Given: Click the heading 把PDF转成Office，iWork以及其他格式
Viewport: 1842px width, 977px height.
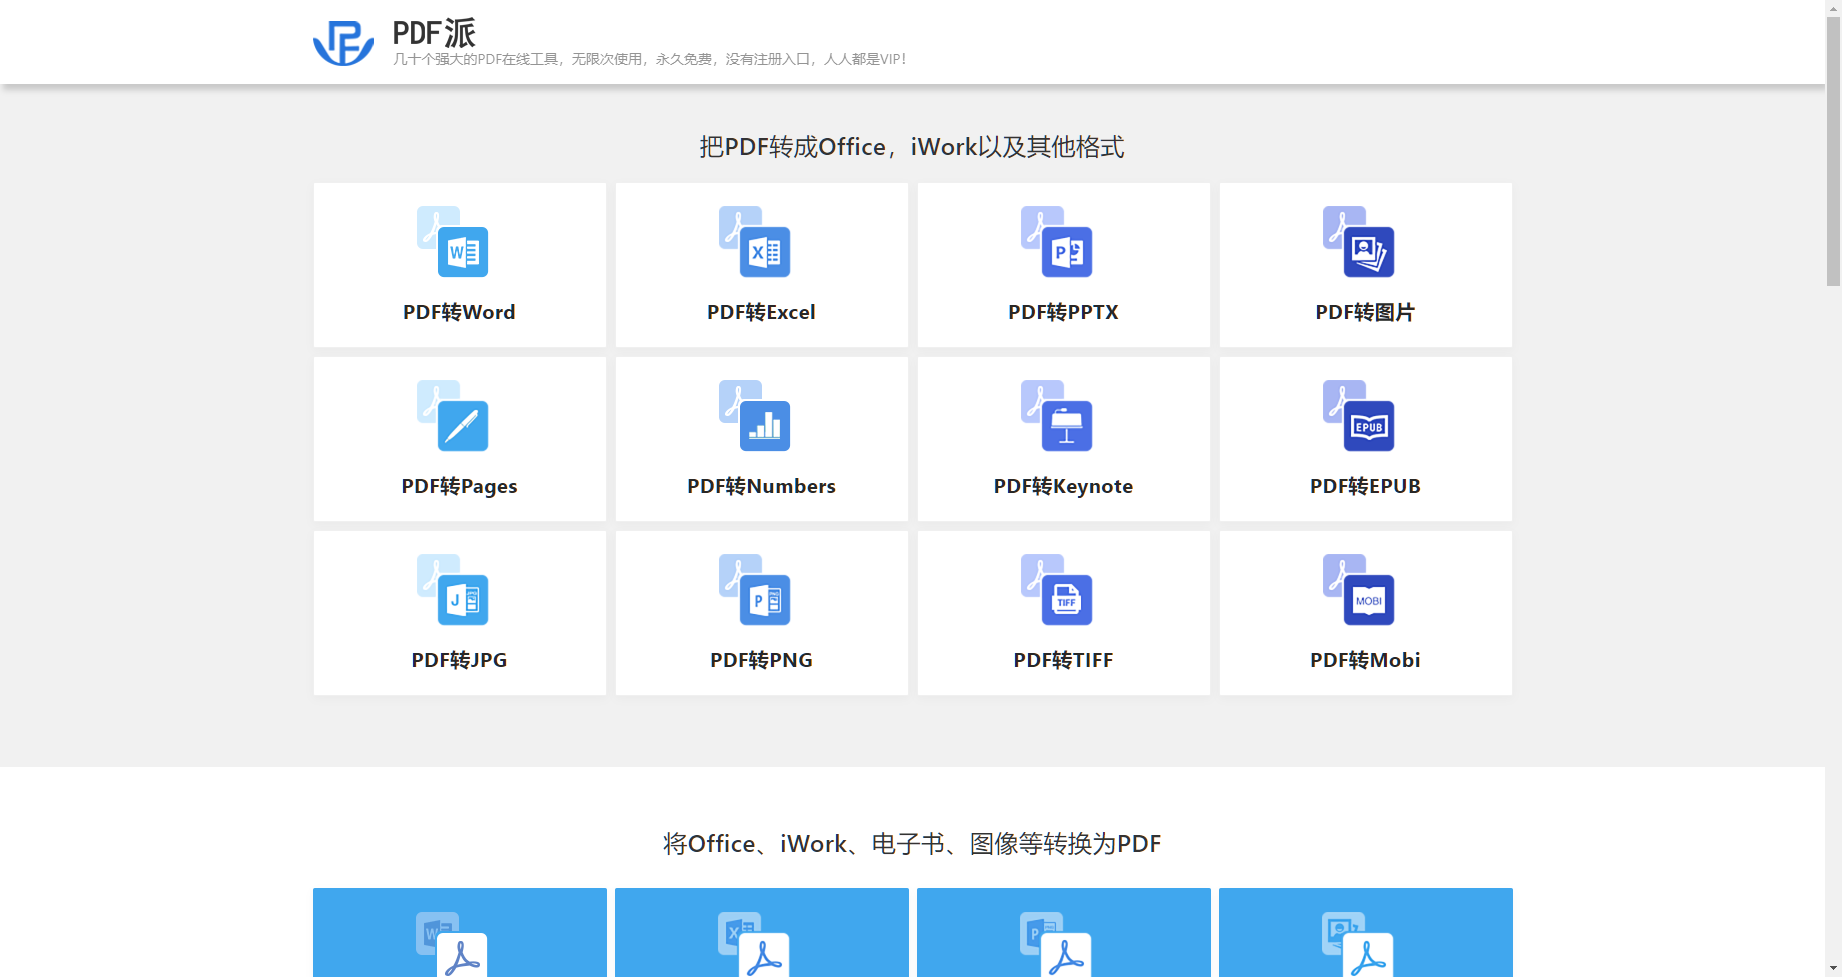Looking at the screenshot, I should click(912, 147).
